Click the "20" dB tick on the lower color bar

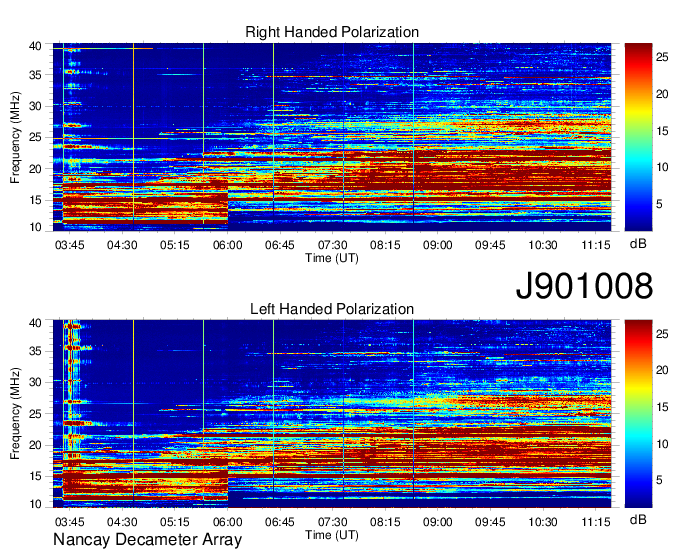[x=662, y=370]
